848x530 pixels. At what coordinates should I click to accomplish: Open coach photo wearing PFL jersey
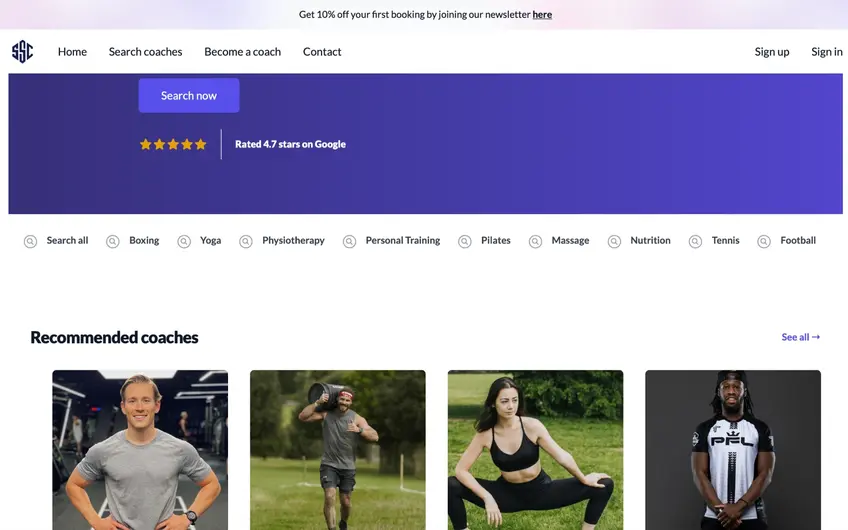[x=733, y=450]
